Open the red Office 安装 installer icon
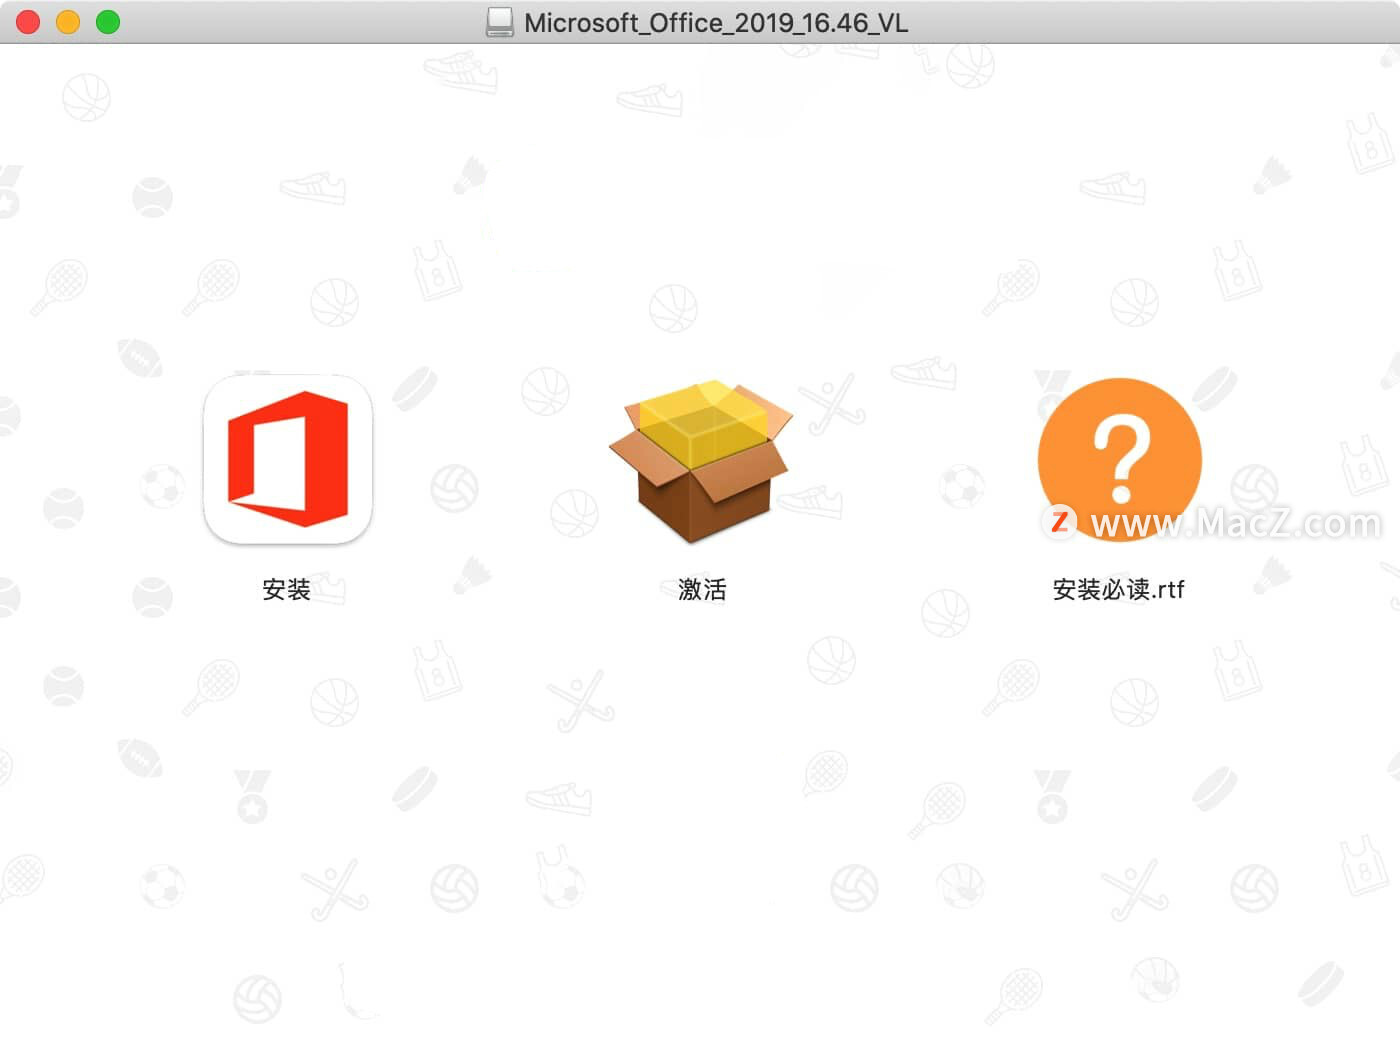The width and height of the screenshot is (1400, 1044). click(x=287, y=459)
